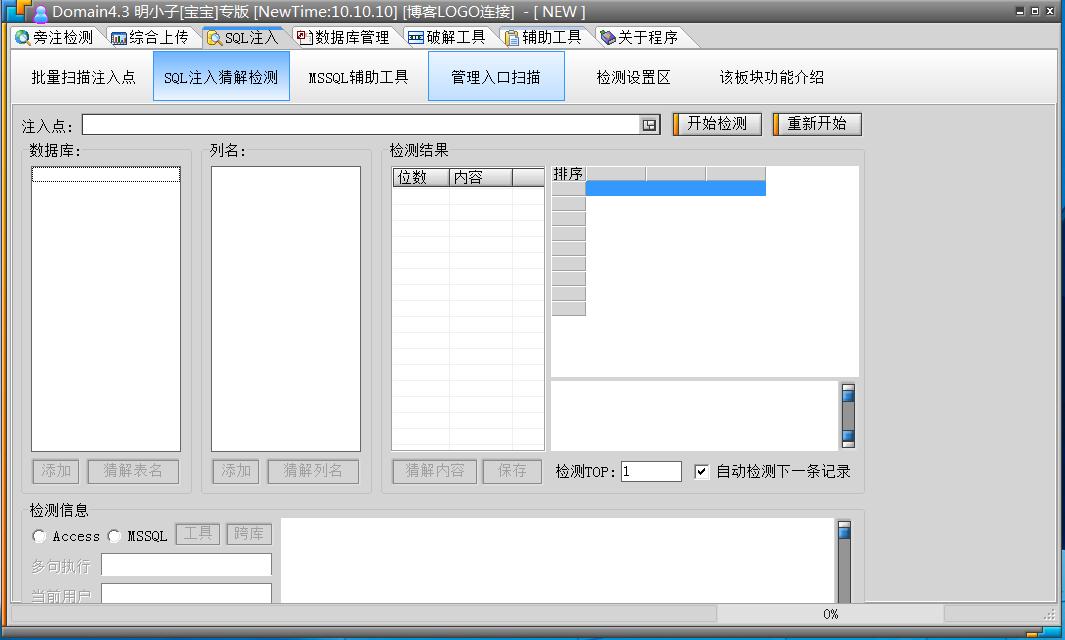Minimize the Domain4.3 window
This screenshot has height=640, width=1065.
point(1019,11)
